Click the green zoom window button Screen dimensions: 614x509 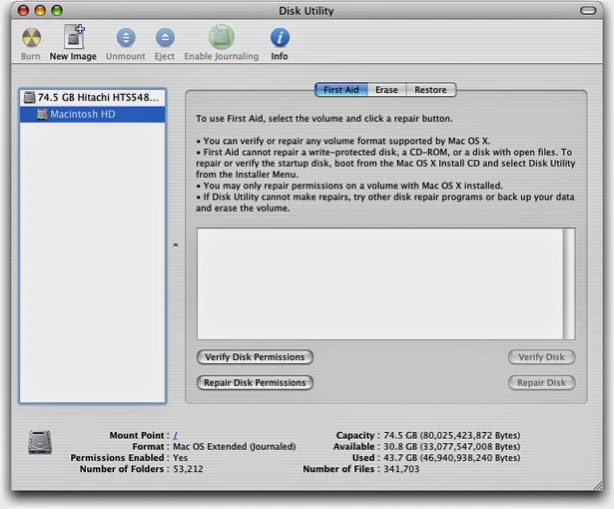point(57,11)
